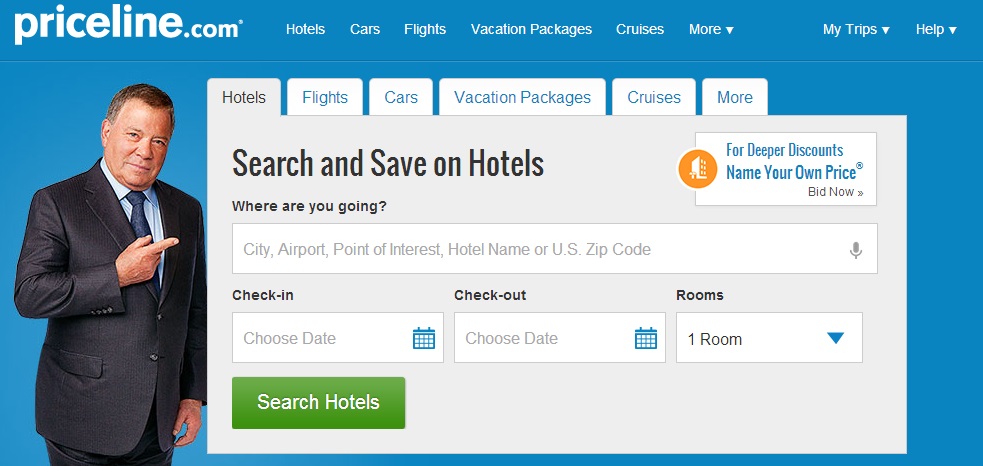
Task: Click the priceline.com logo
Action: coord(129,26)
